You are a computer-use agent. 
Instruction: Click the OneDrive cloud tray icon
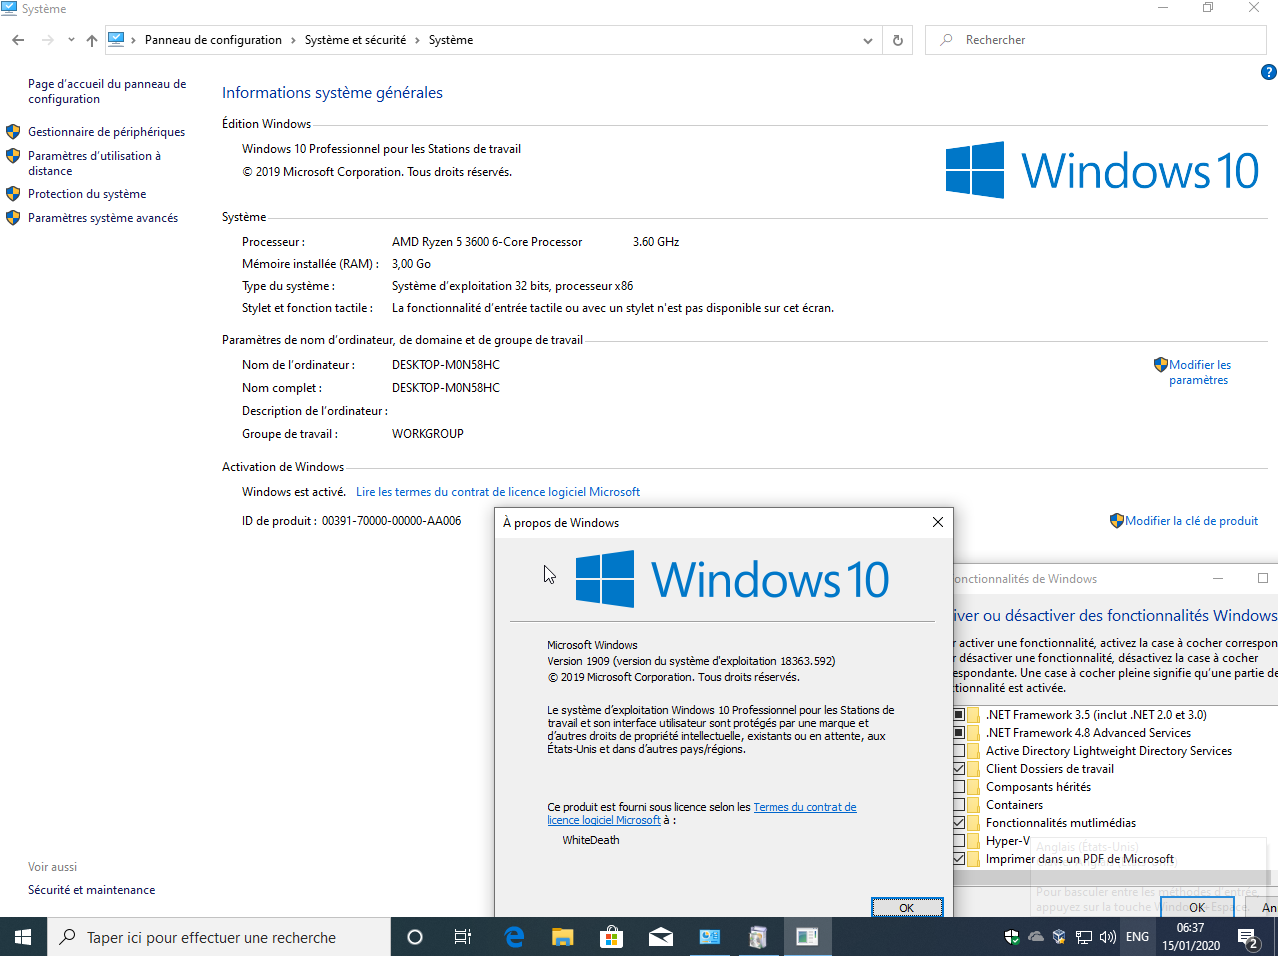point(1036,937)
